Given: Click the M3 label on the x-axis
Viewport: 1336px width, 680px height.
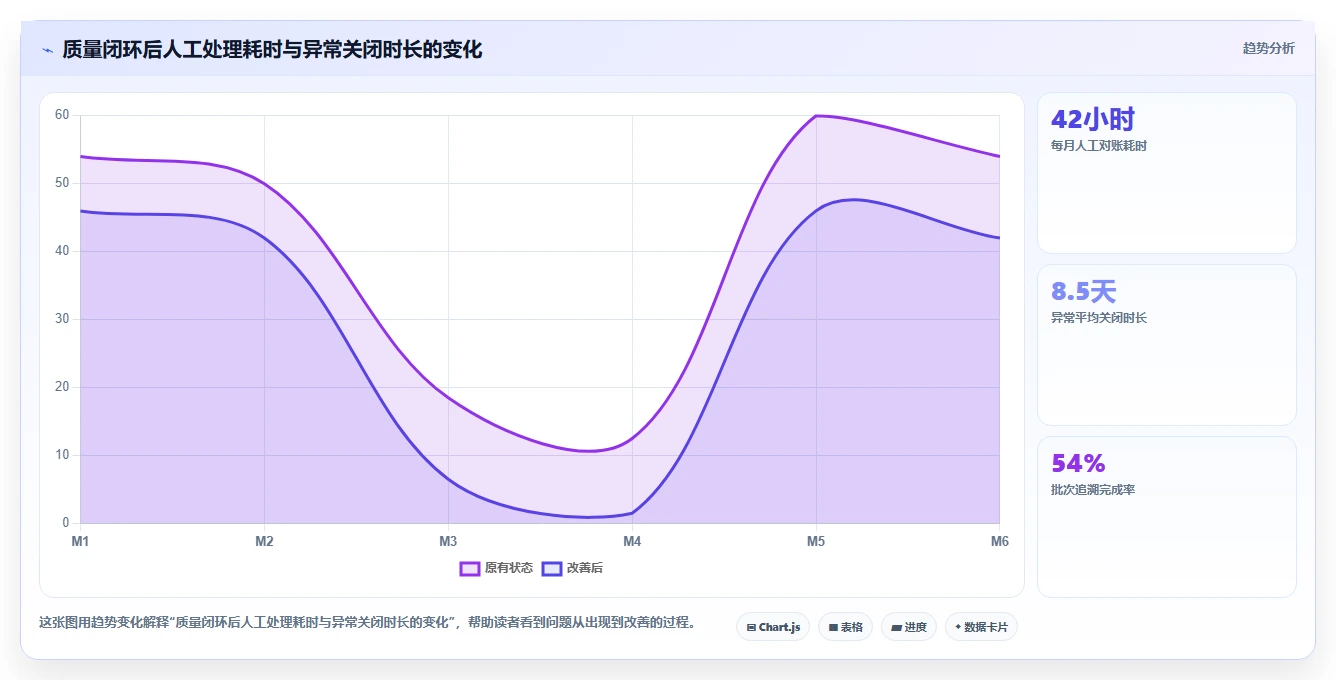Looking at the screenshot, I should point(448,541).
